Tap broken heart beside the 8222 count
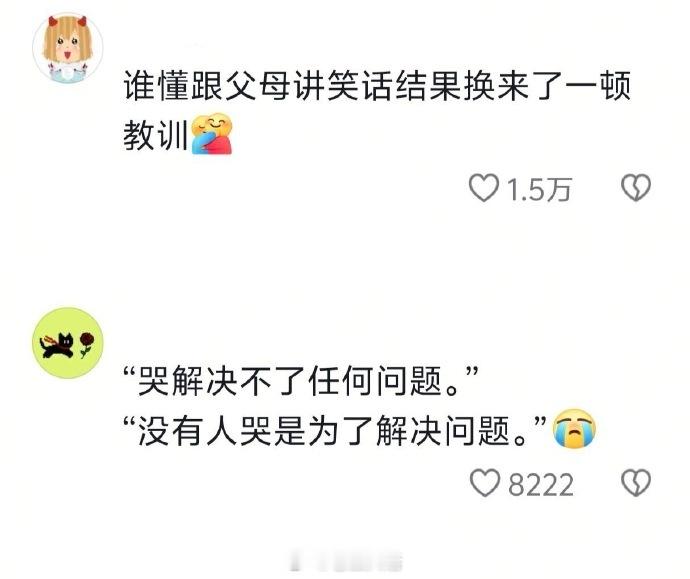This screenshot has width=690, height=579. pos(636,483)
